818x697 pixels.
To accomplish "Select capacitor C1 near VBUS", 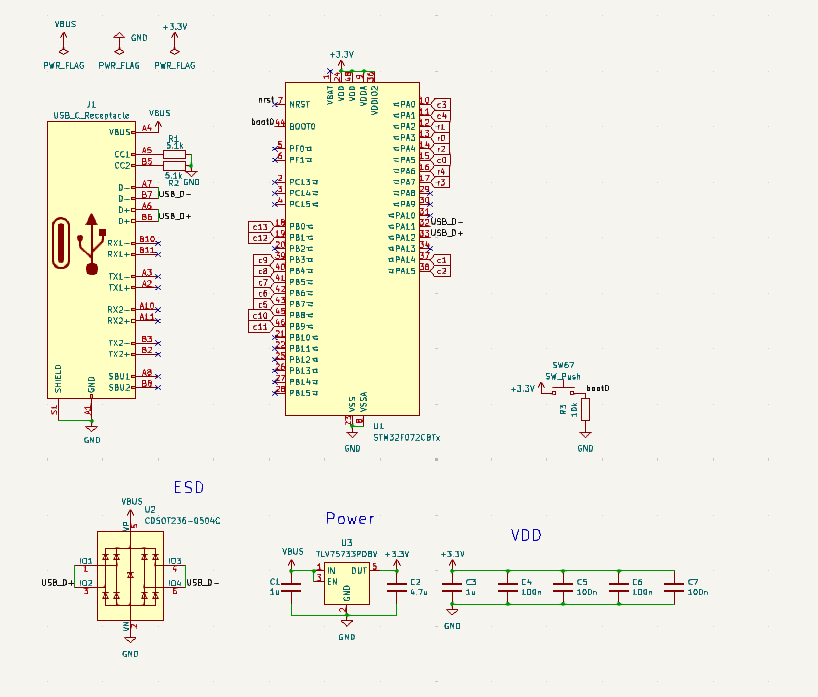I will [293, 586].
